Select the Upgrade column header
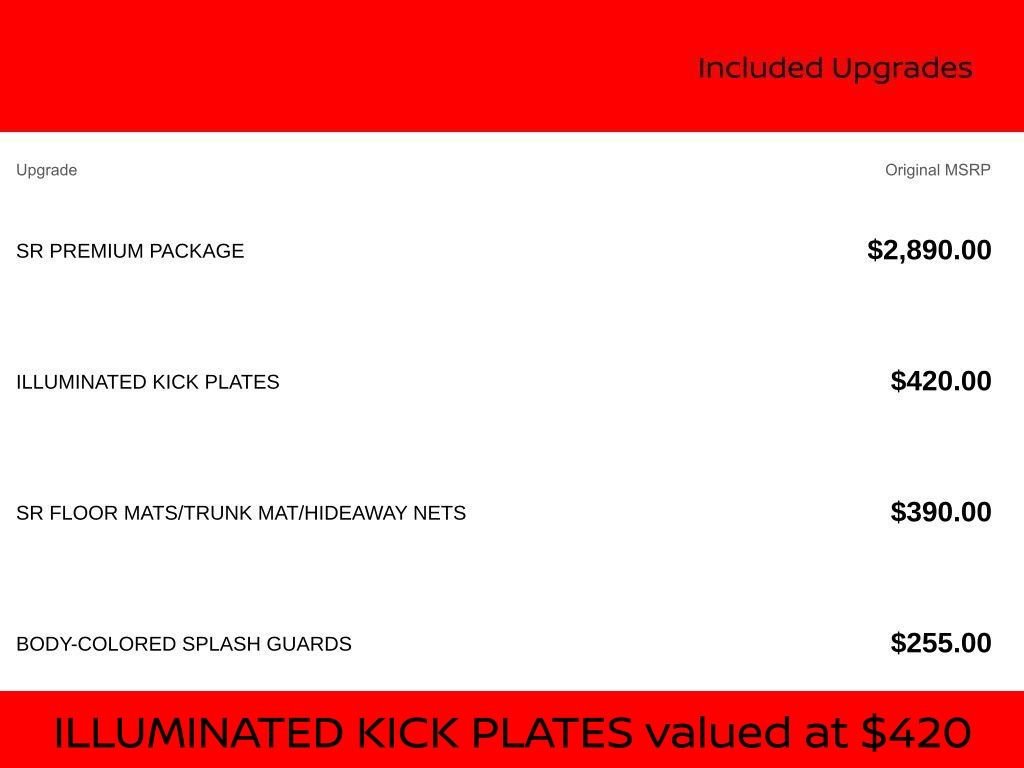 point(46,170)
